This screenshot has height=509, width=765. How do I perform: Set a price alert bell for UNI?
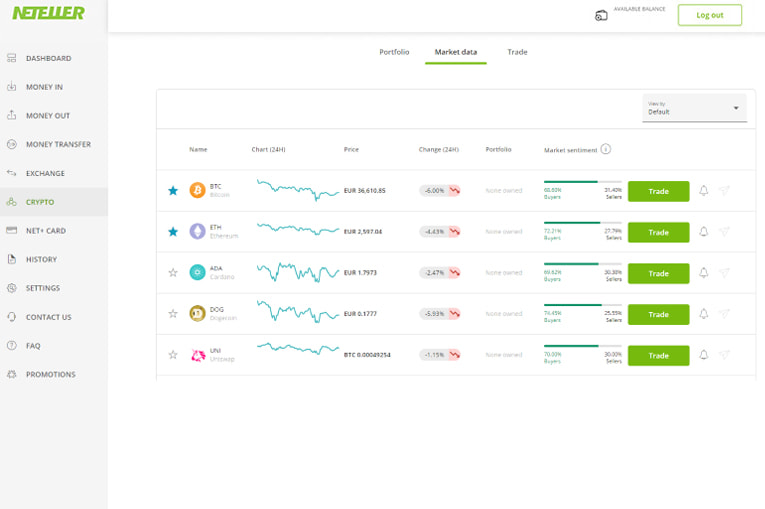click(704, 355)
